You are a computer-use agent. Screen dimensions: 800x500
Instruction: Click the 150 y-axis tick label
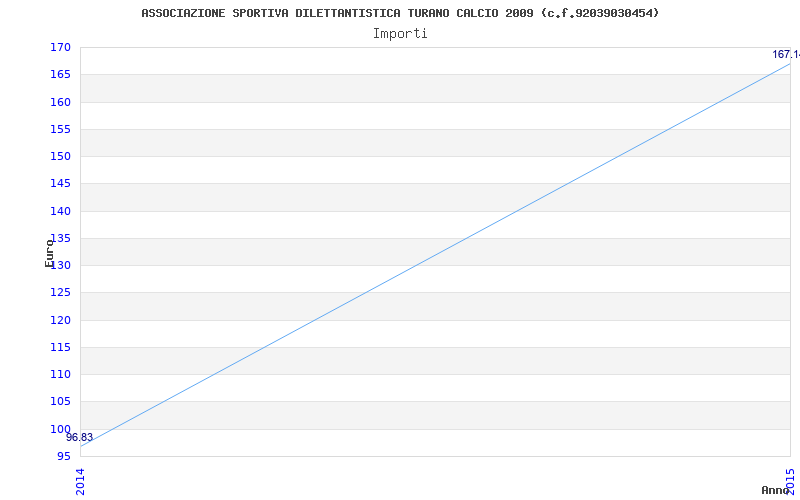pos(60,156)
